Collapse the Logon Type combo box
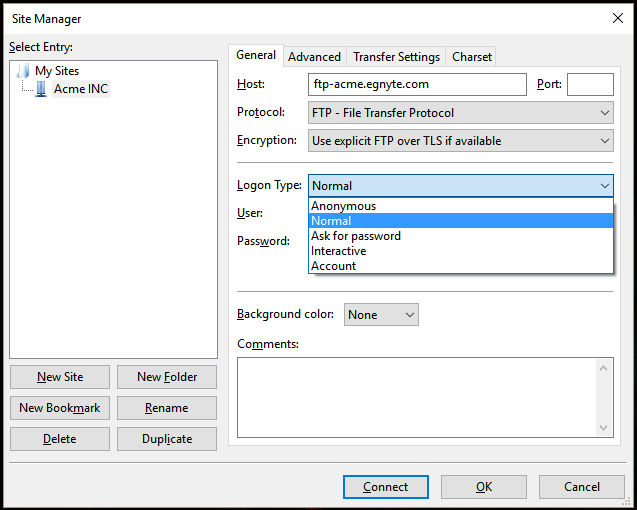The width and height of the screenshot is (637, 510). (604, 185)
